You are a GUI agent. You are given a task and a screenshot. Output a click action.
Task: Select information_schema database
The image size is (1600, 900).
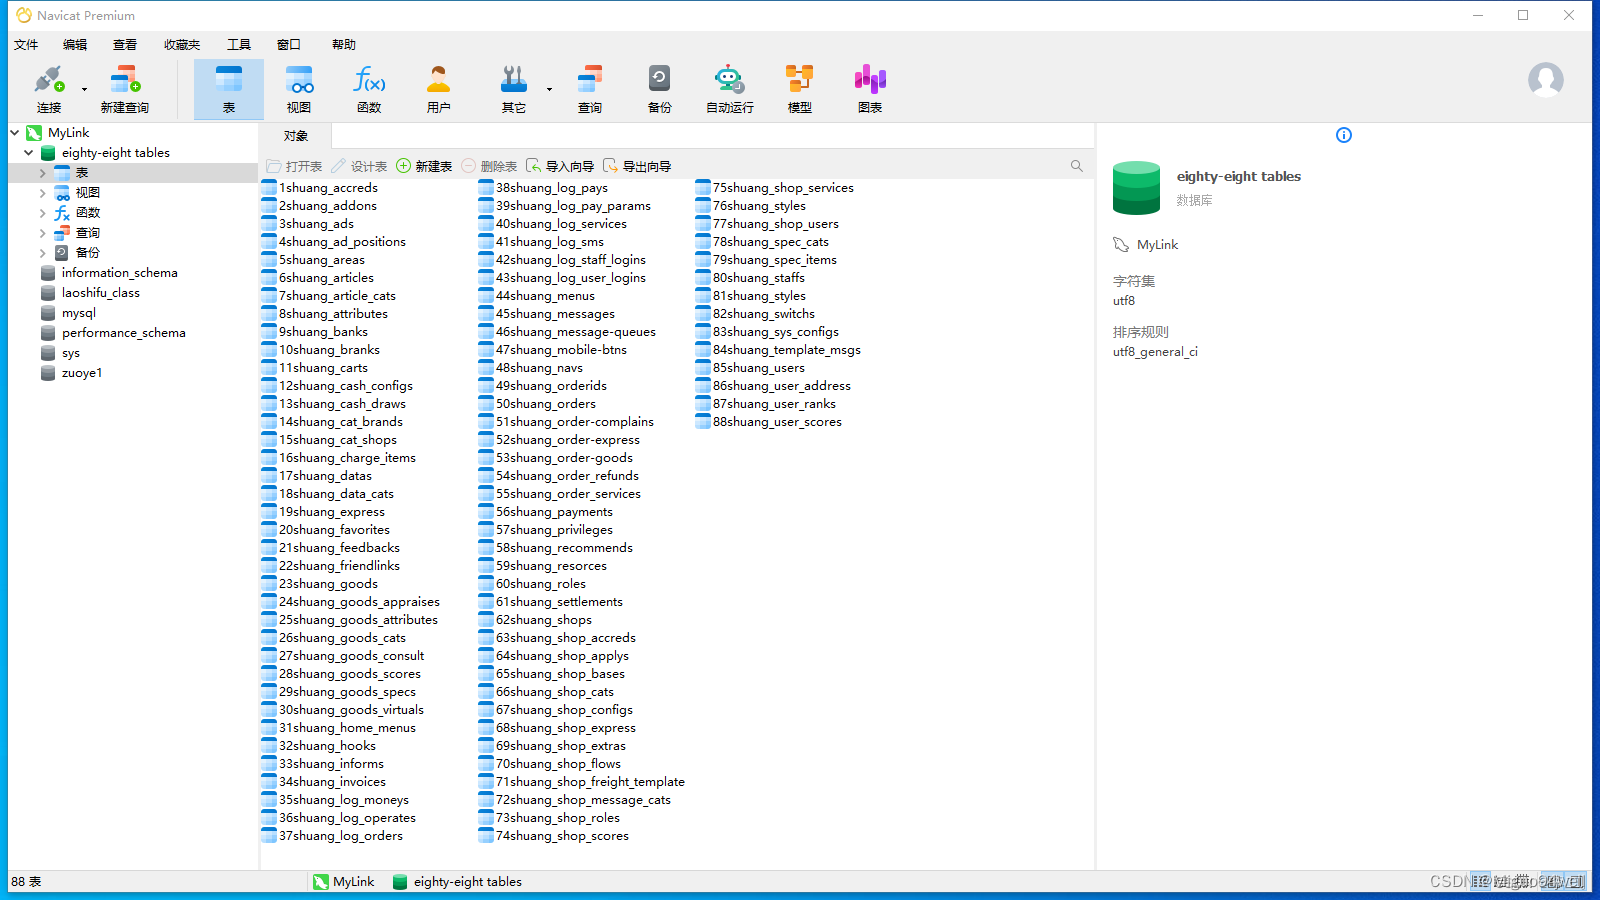coord(119,272)
